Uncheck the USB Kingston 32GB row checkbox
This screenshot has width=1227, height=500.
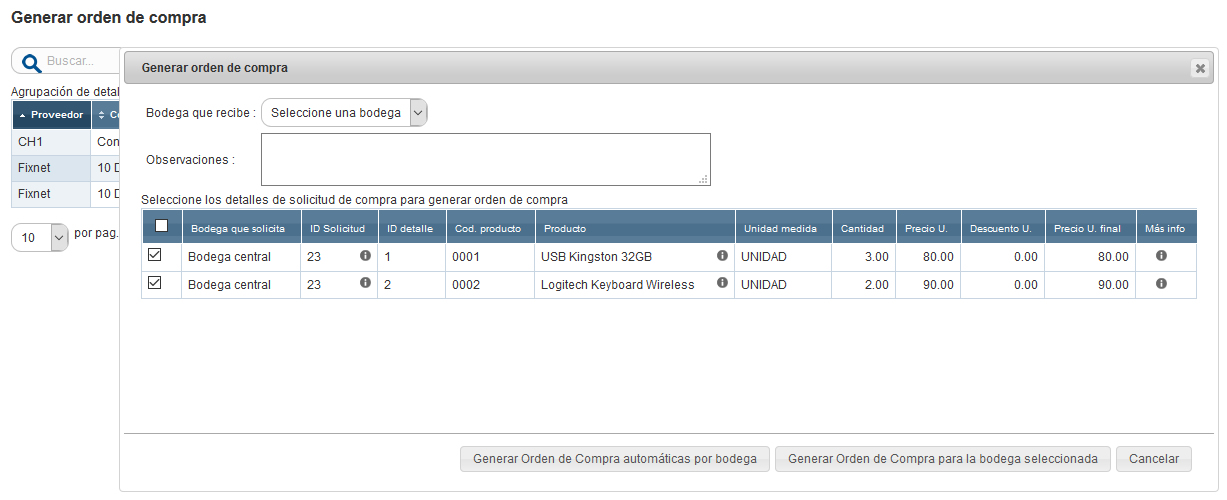coord(154,256)
